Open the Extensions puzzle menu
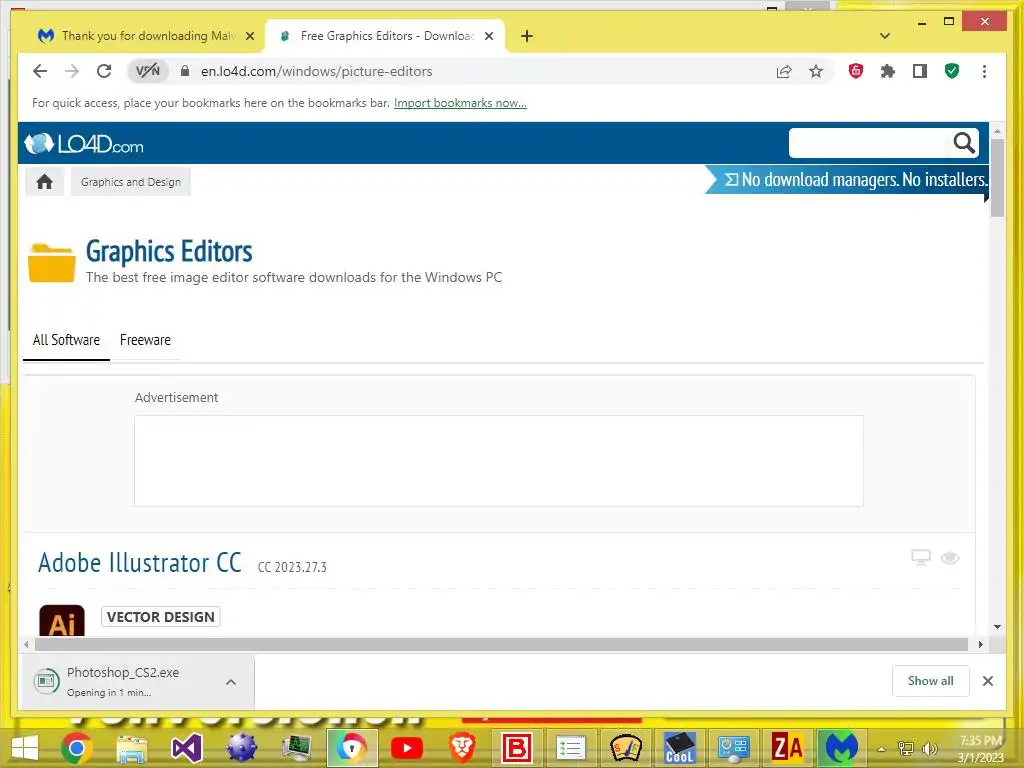The image size is (1024, 768). tap(888, 71)
